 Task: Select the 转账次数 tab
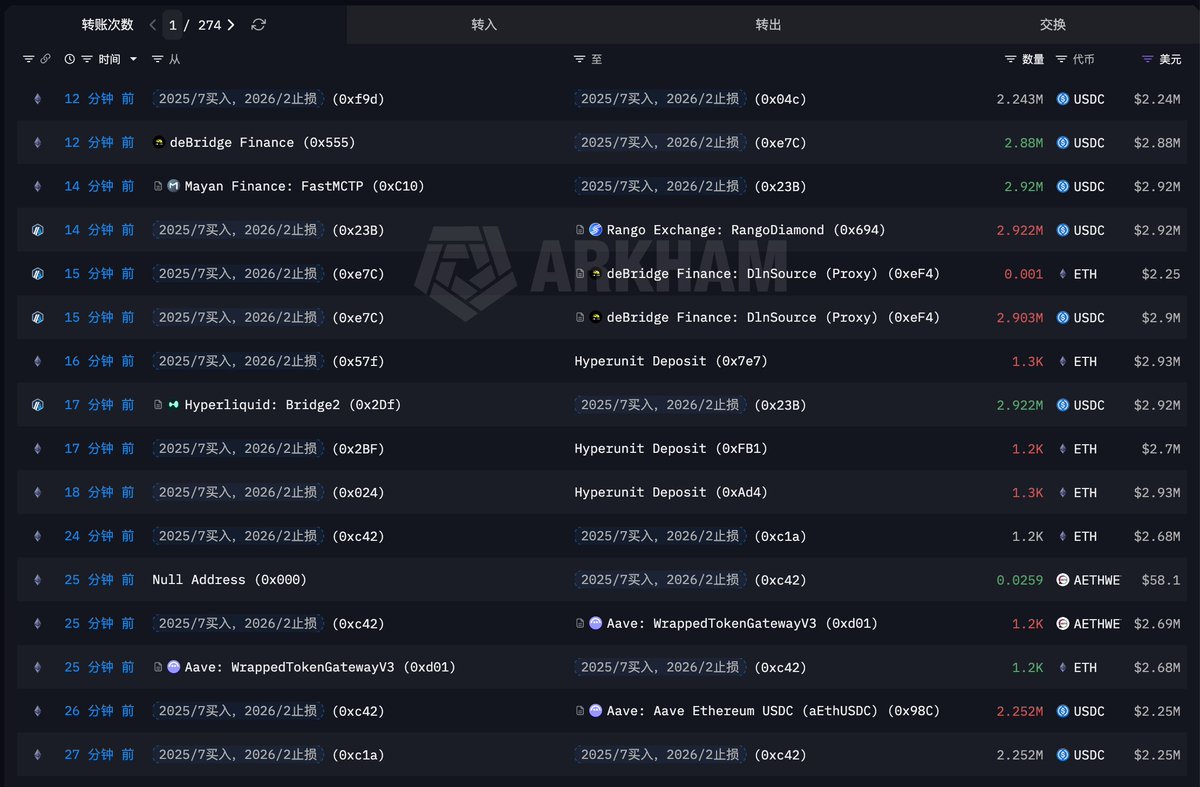point(107,25)
